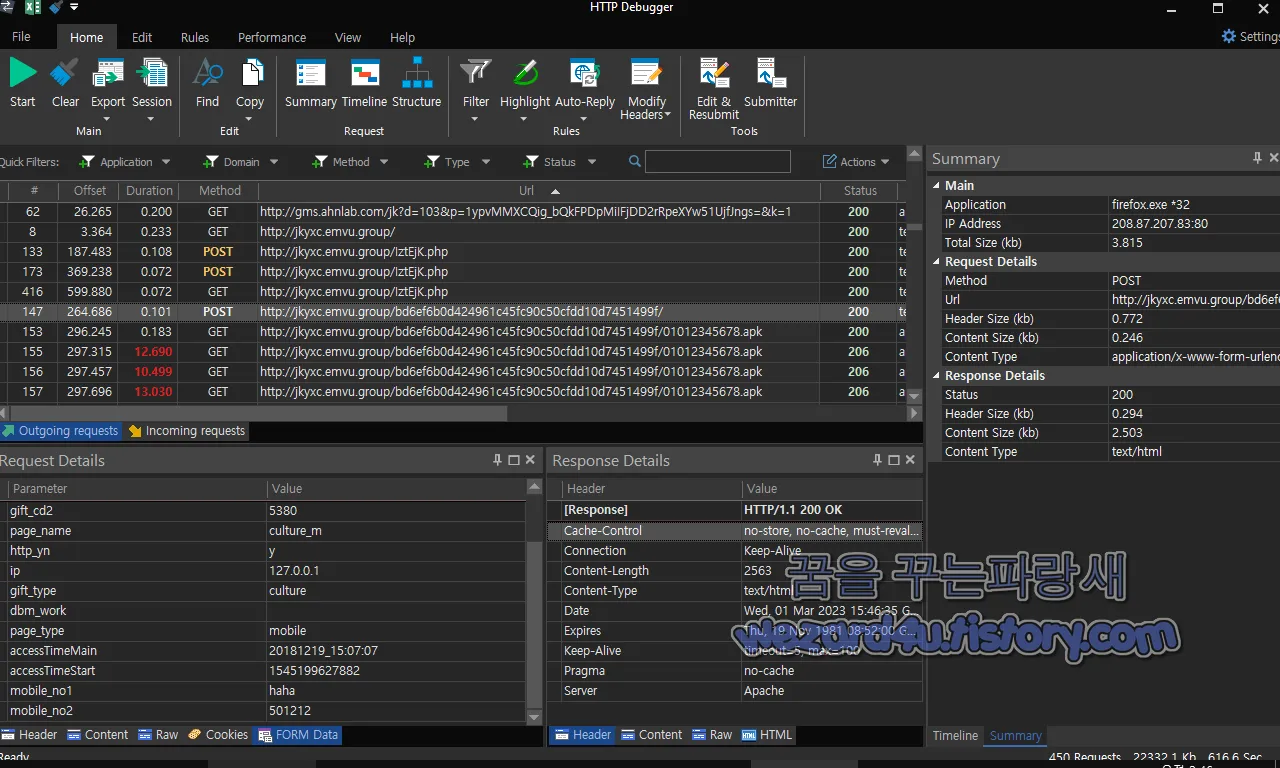This screenshot has width=1280, height=768.
Task: Open the Actions dropdown
Action: point(857,162)
